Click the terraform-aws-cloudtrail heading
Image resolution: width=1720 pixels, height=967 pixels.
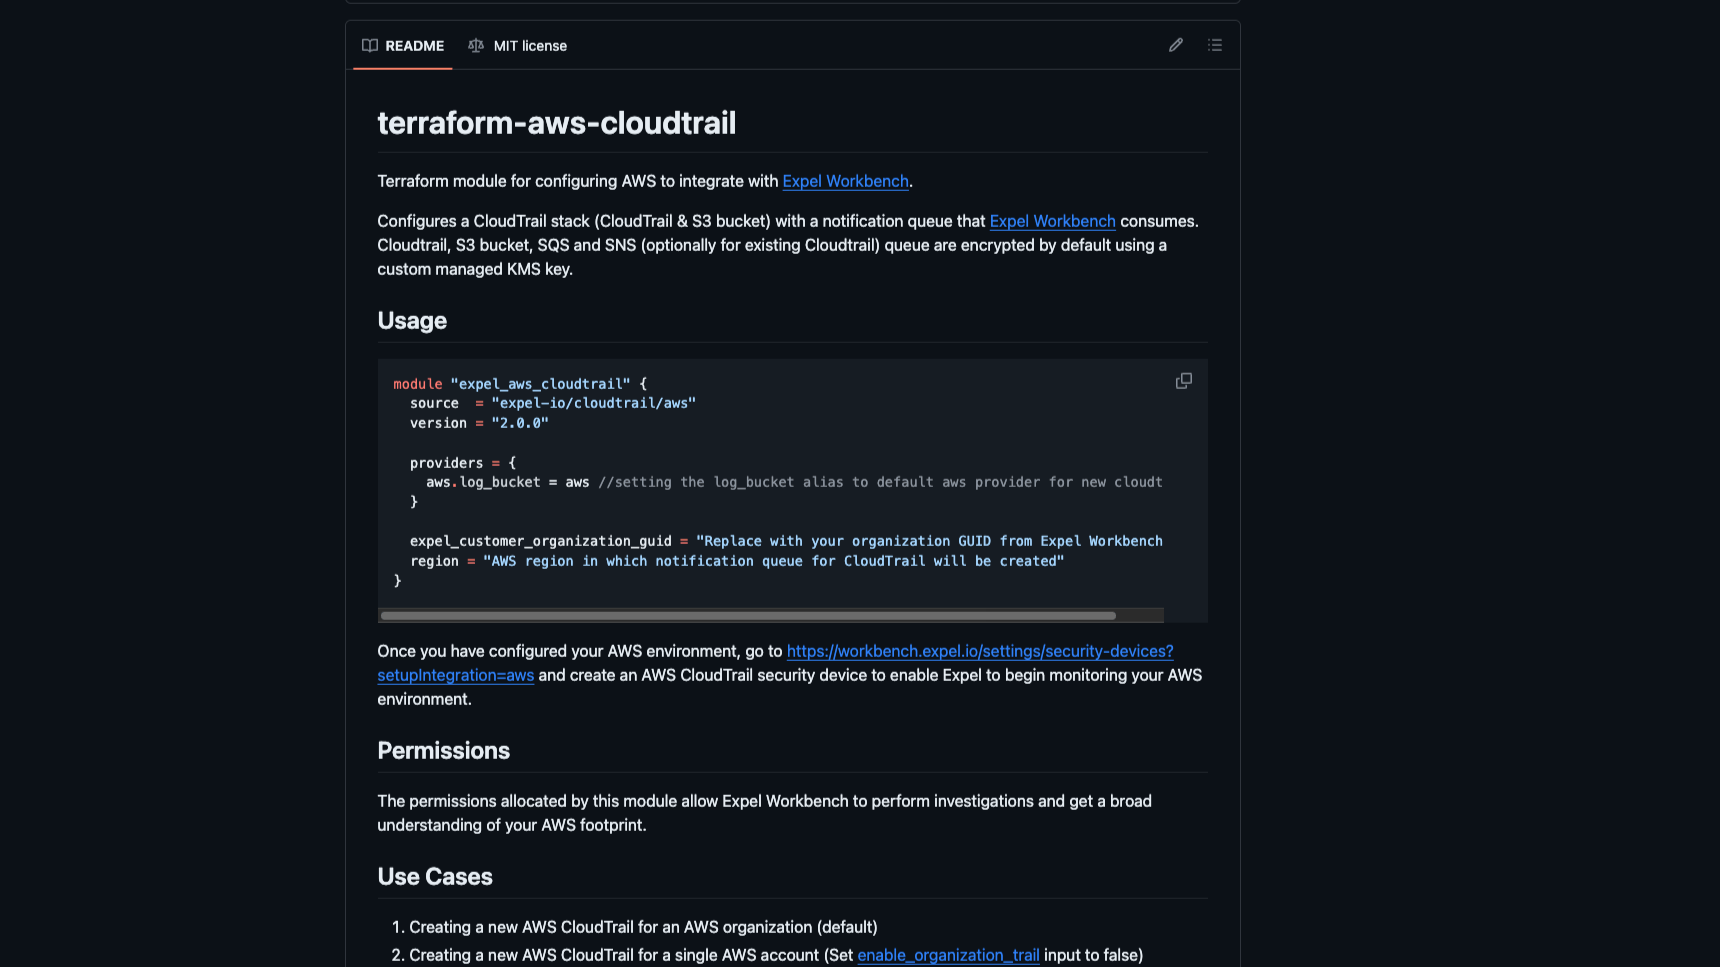(556, 123)
